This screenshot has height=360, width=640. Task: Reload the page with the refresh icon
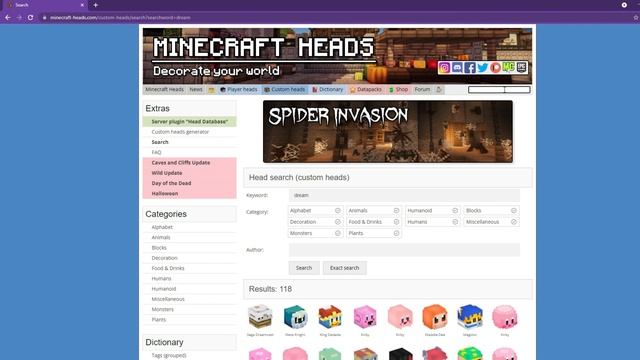[31, 18]
